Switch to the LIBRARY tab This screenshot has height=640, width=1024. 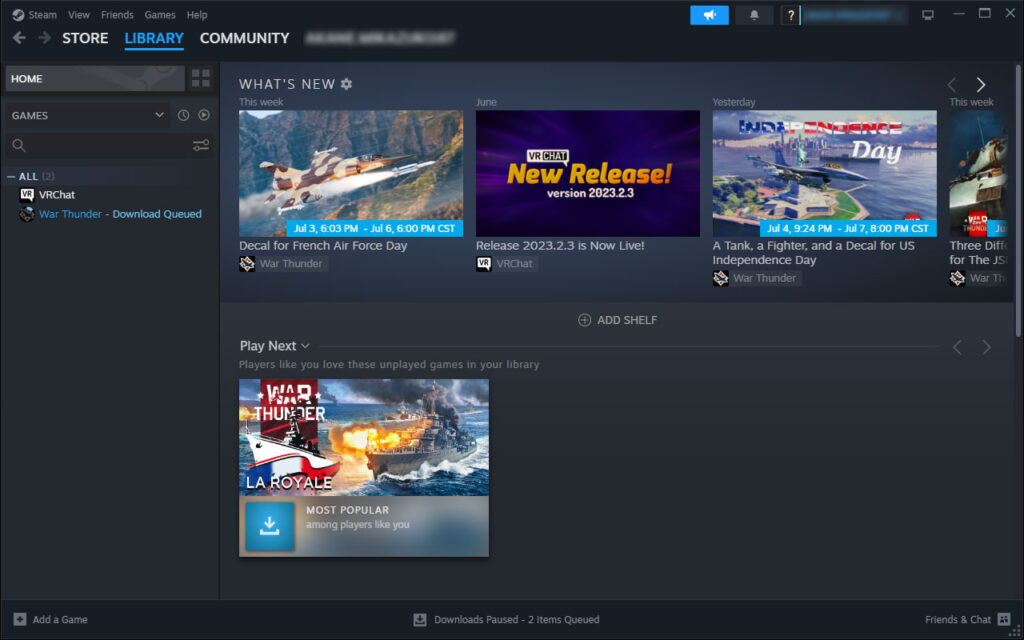tap(154, 38)
